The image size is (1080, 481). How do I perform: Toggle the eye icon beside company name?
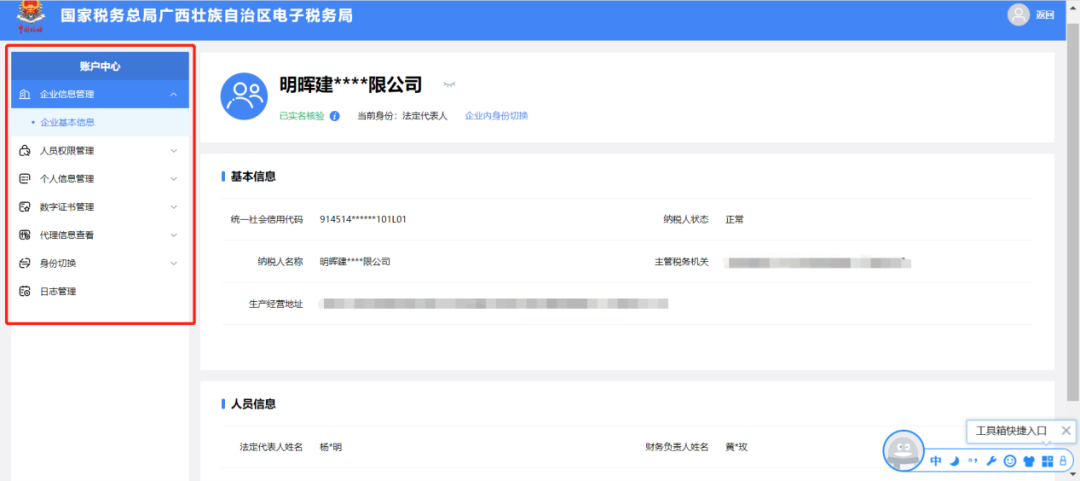pyautogui.click(x=450, y=85)
